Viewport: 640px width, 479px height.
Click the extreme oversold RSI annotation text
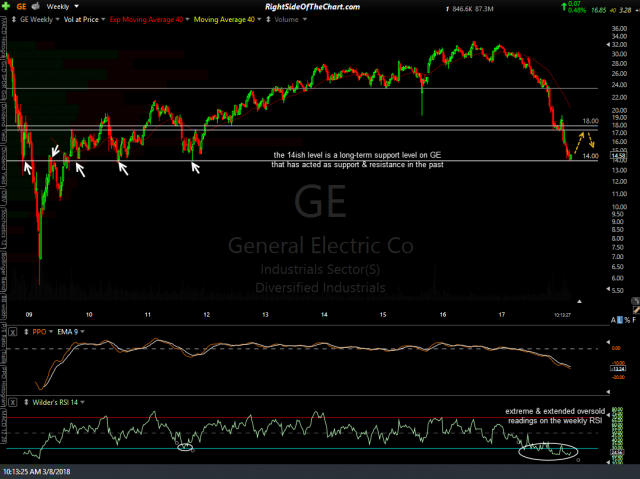tap(555, 416)
